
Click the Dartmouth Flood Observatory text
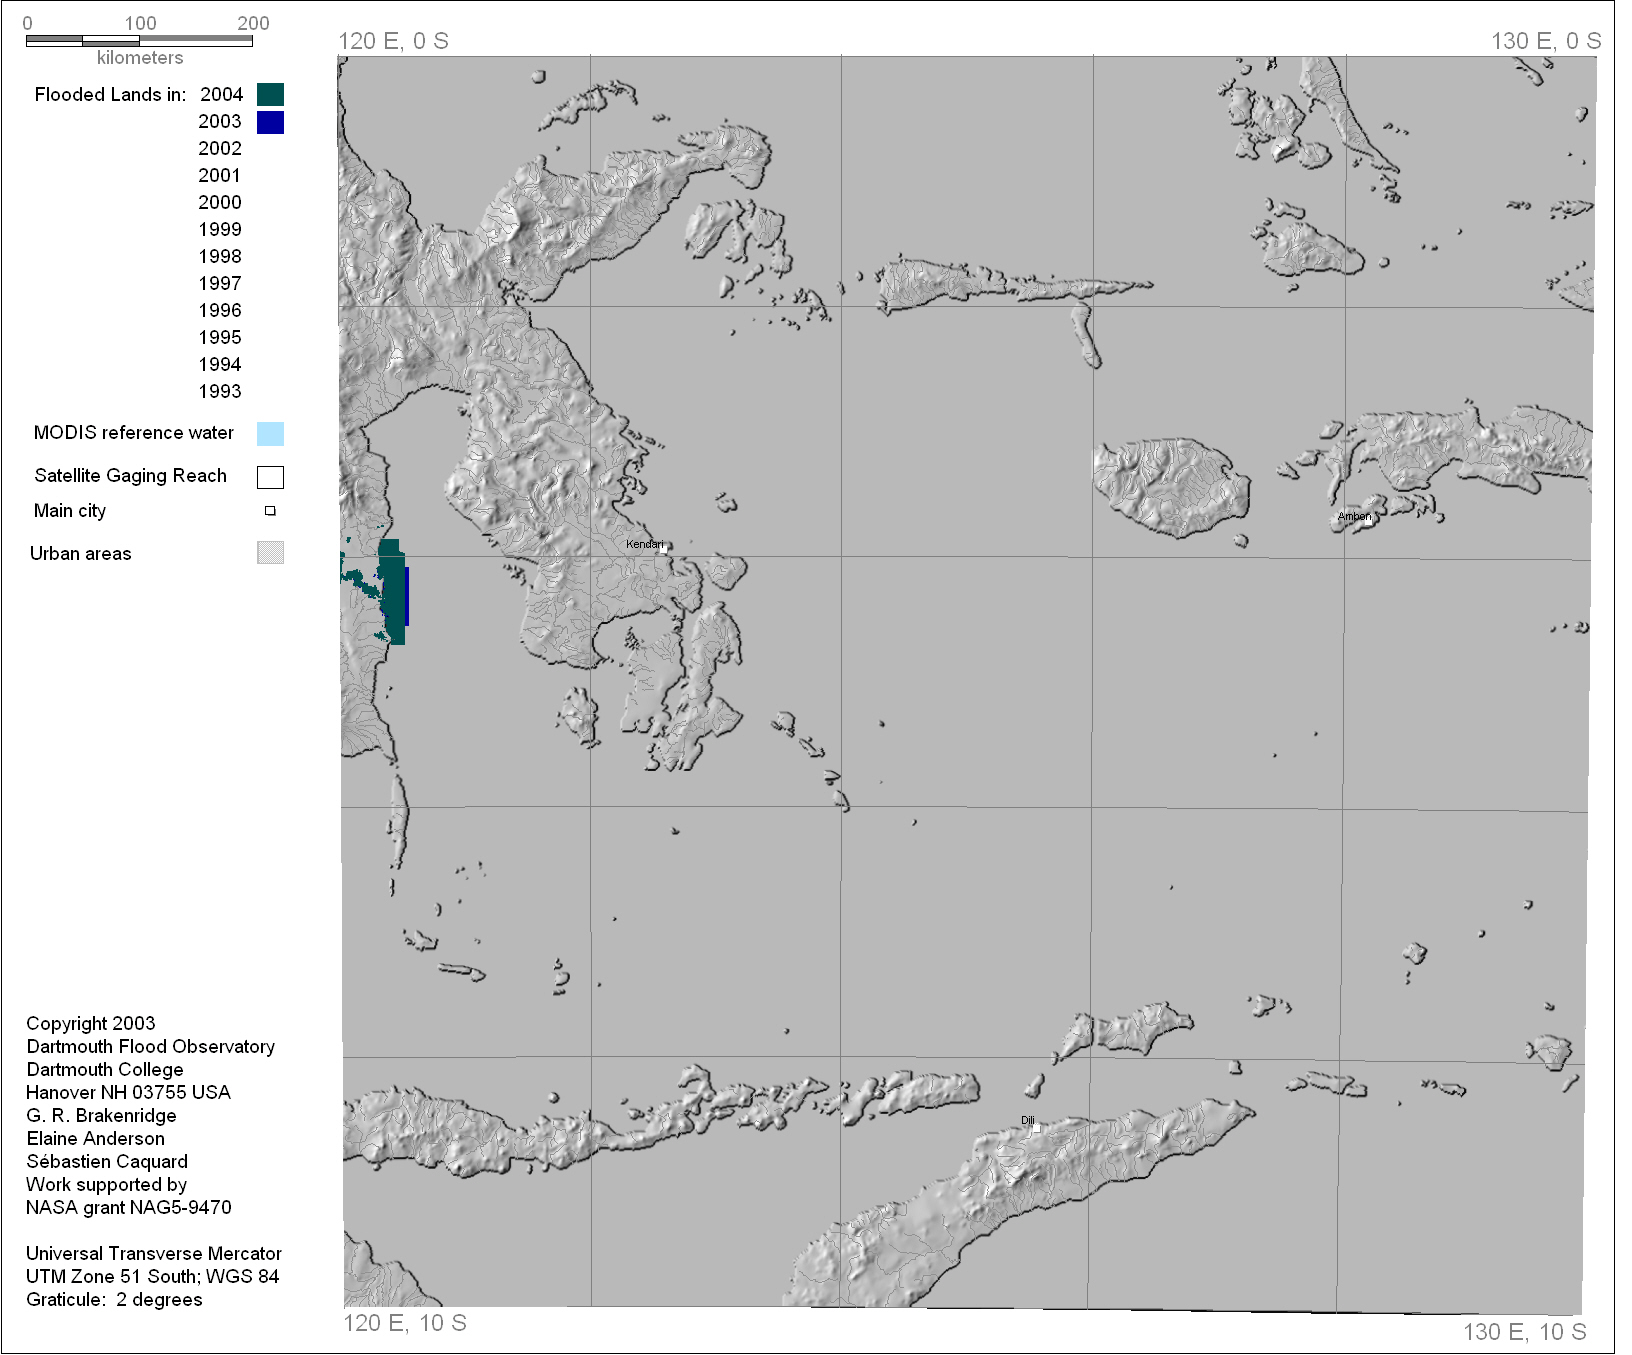[x=150, y=1047]
